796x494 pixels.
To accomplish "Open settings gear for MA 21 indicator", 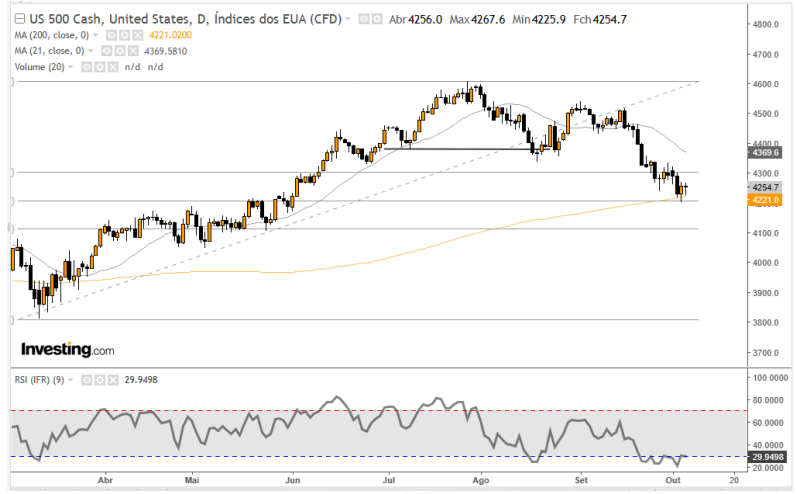I will [118, 50].
